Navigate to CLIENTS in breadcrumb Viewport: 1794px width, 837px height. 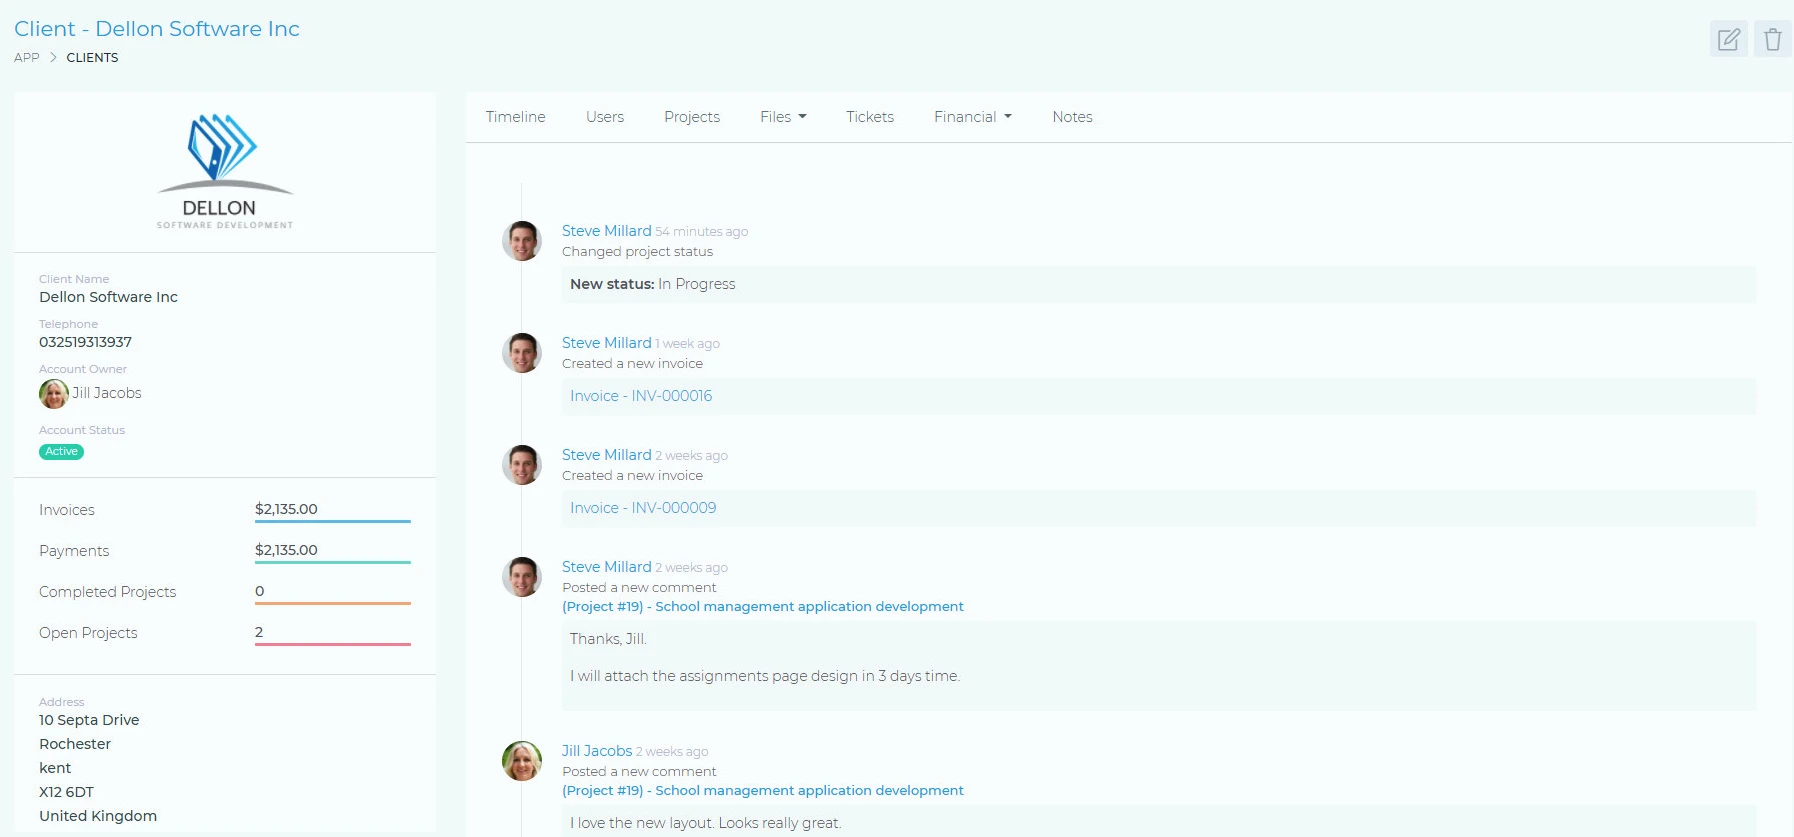(x=92, y=58)
